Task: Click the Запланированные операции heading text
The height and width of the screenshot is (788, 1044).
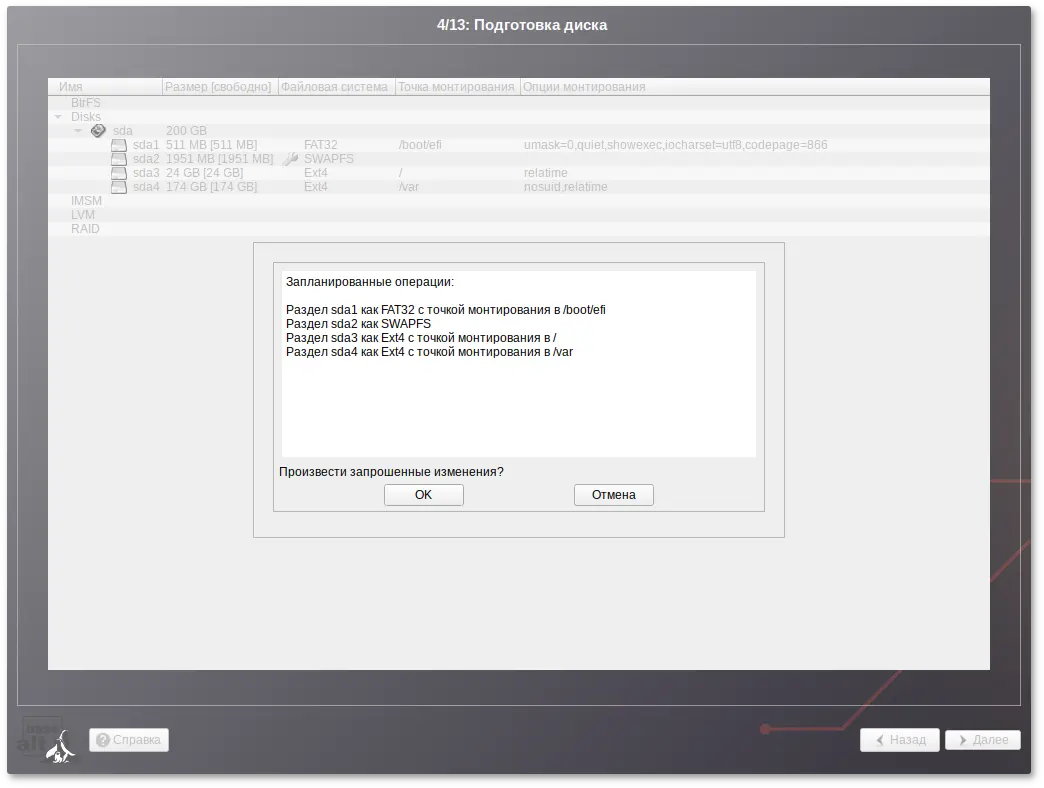Action: [x=370, y=282]
